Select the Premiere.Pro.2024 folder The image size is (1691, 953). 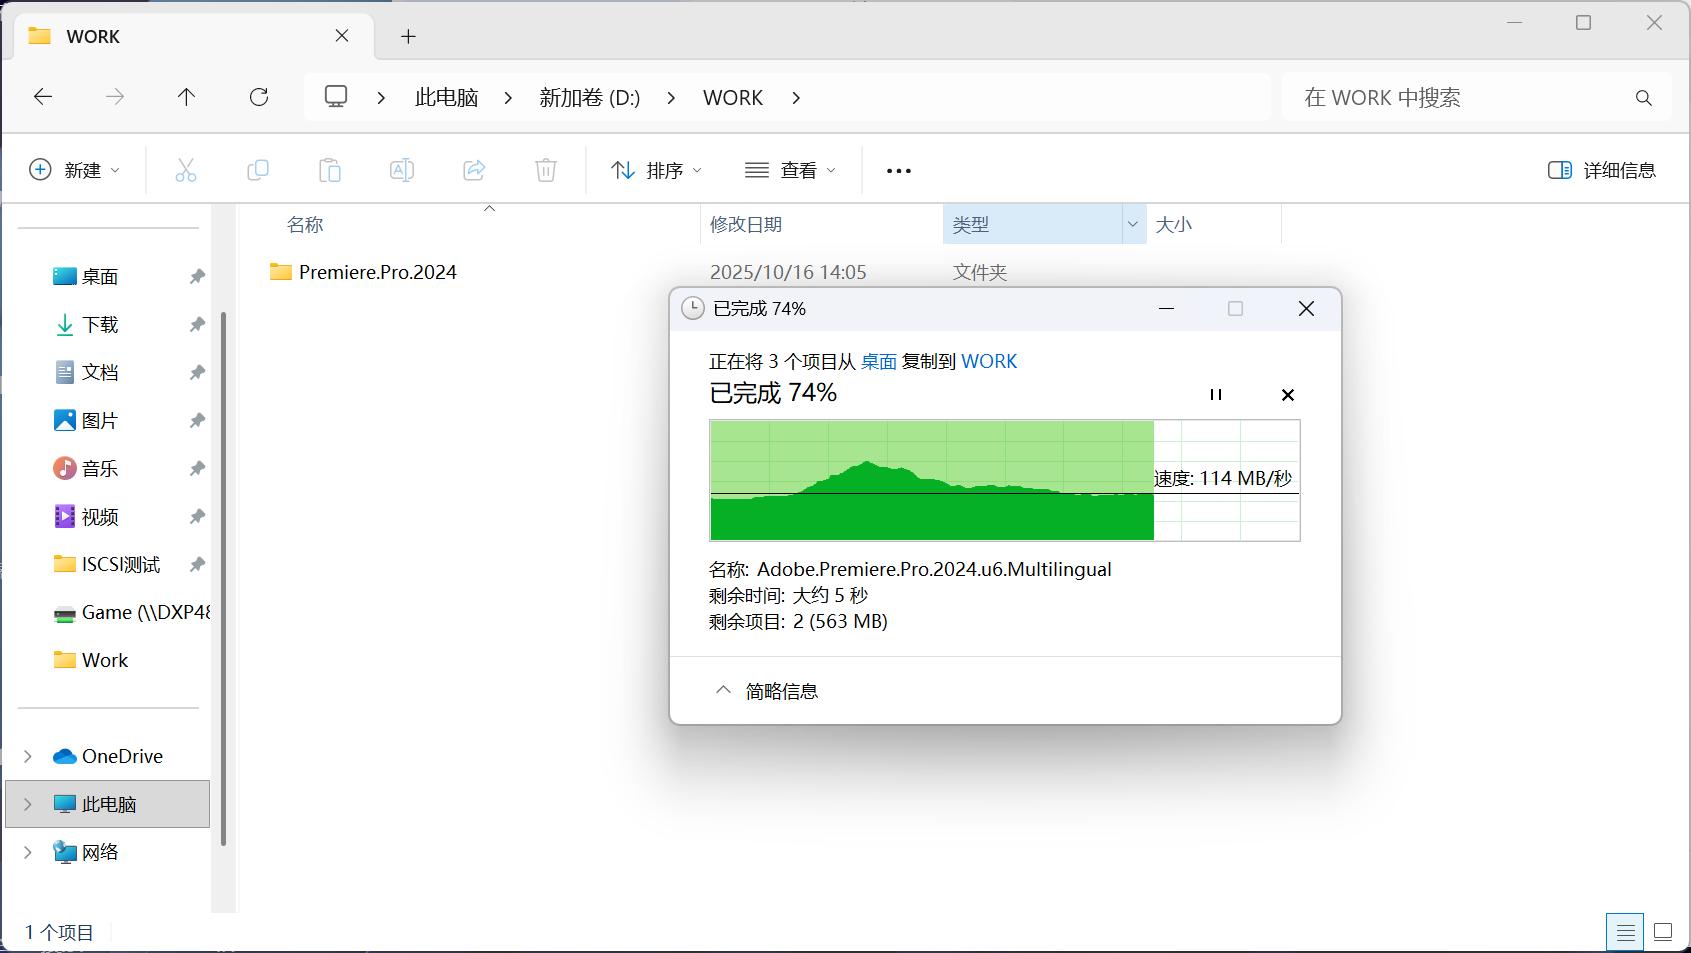(364, 272)
